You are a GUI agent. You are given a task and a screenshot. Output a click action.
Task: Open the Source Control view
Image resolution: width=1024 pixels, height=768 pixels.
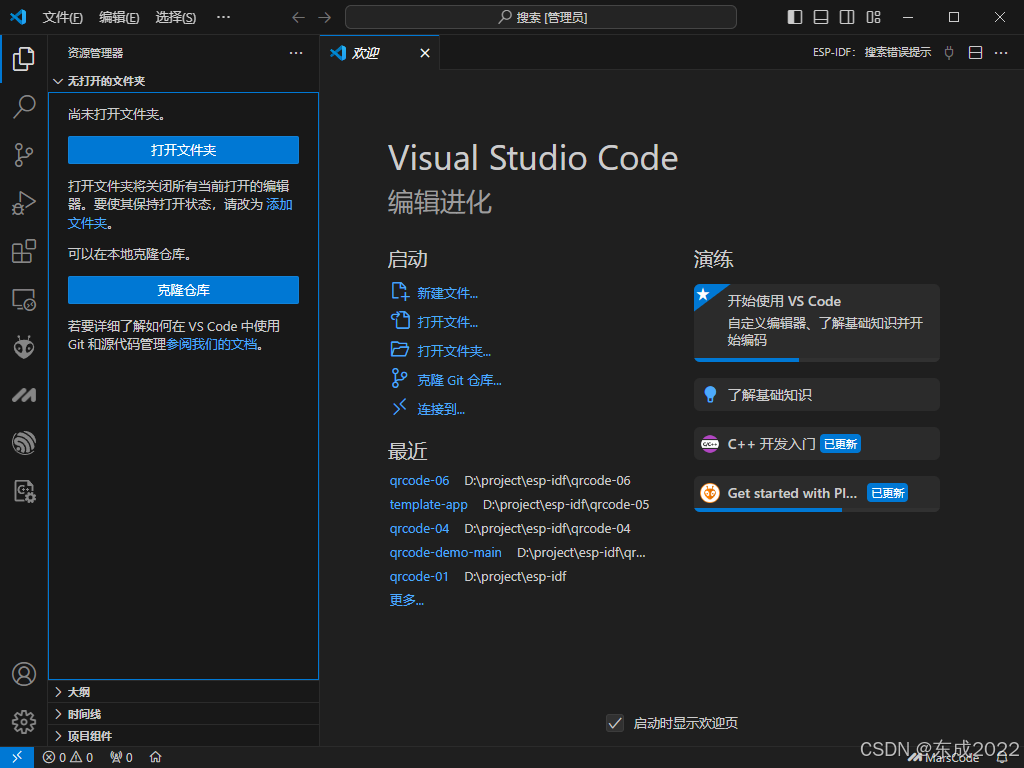[24, 155]
